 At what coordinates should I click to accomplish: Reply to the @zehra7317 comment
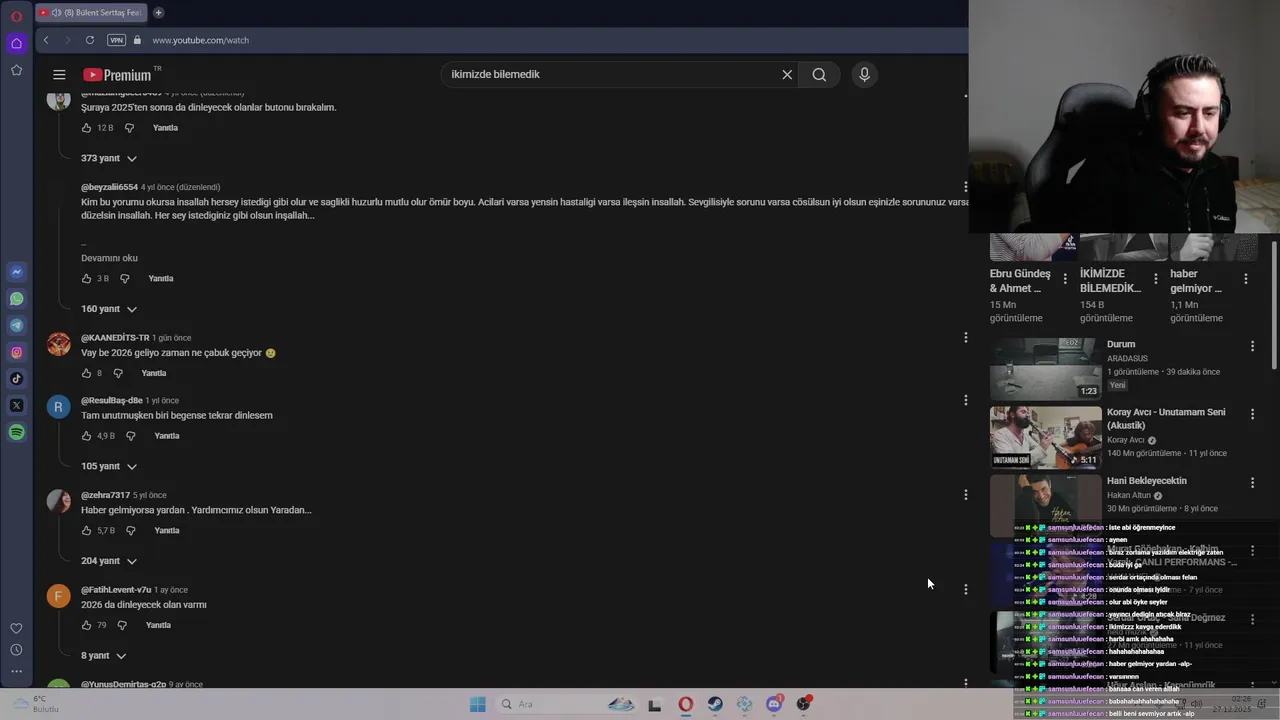(167, 531)
